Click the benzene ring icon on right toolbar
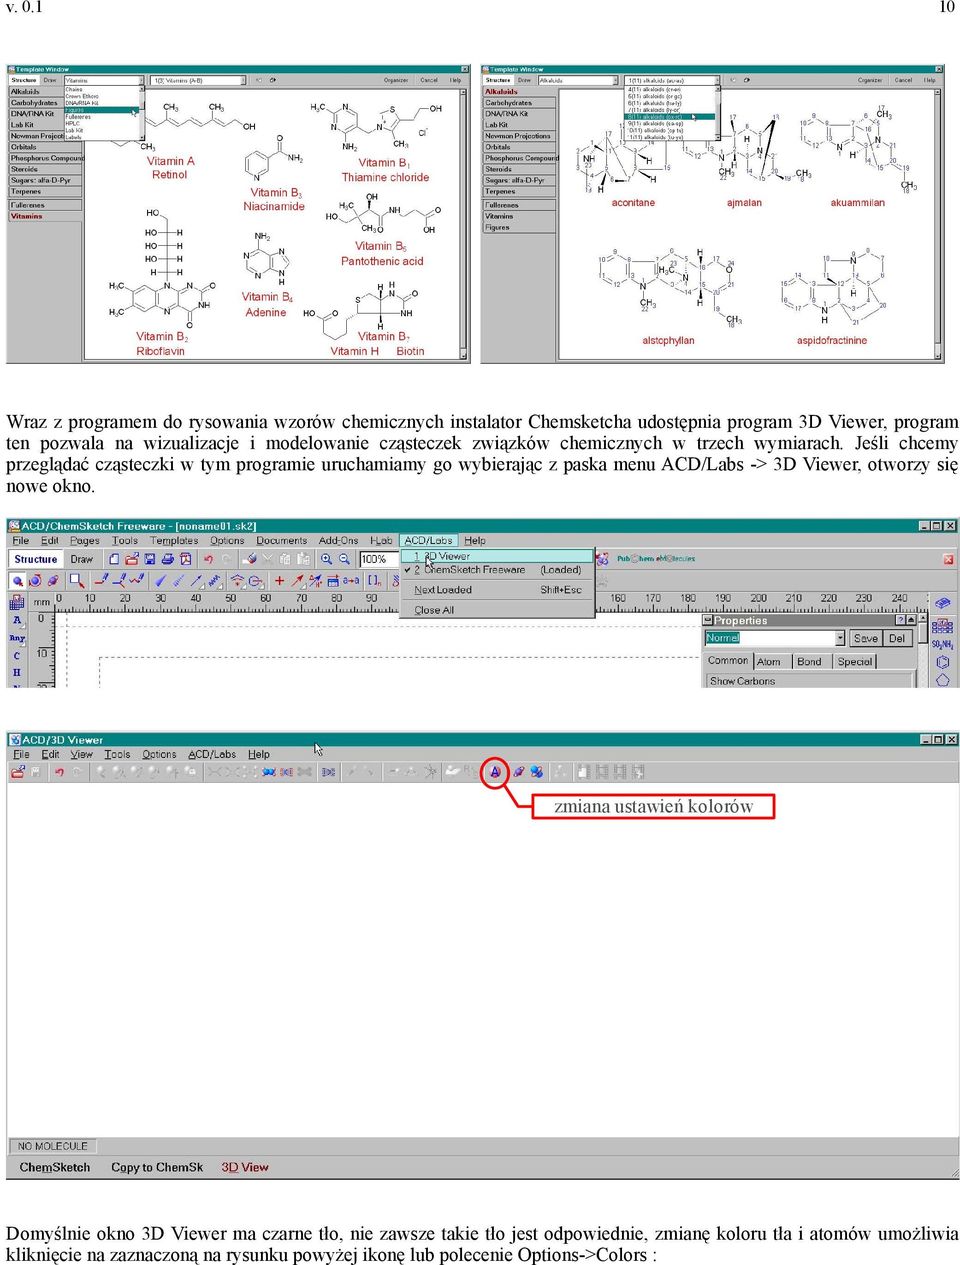The height and width of the screenshot is (1265, 960). 942,662
